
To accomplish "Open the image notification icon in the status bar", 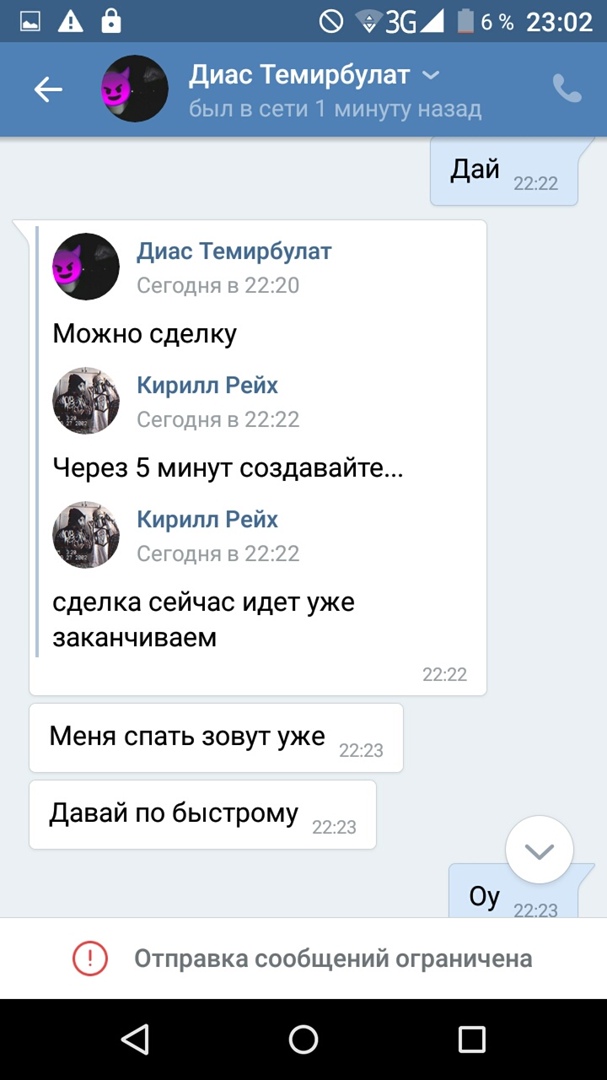I will (x=30, y=22).
